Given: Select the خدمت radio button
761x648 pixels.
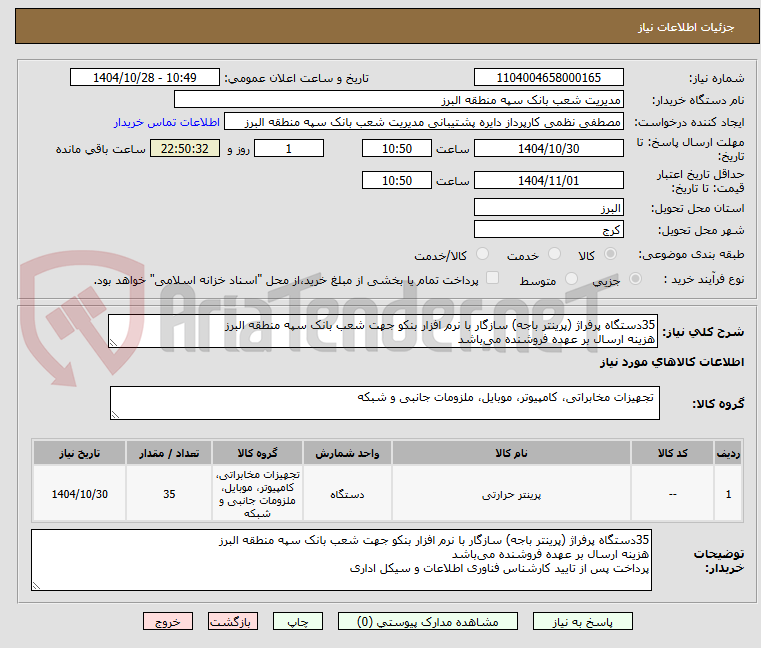Looking at the screenshot, I should click(554, 254).
